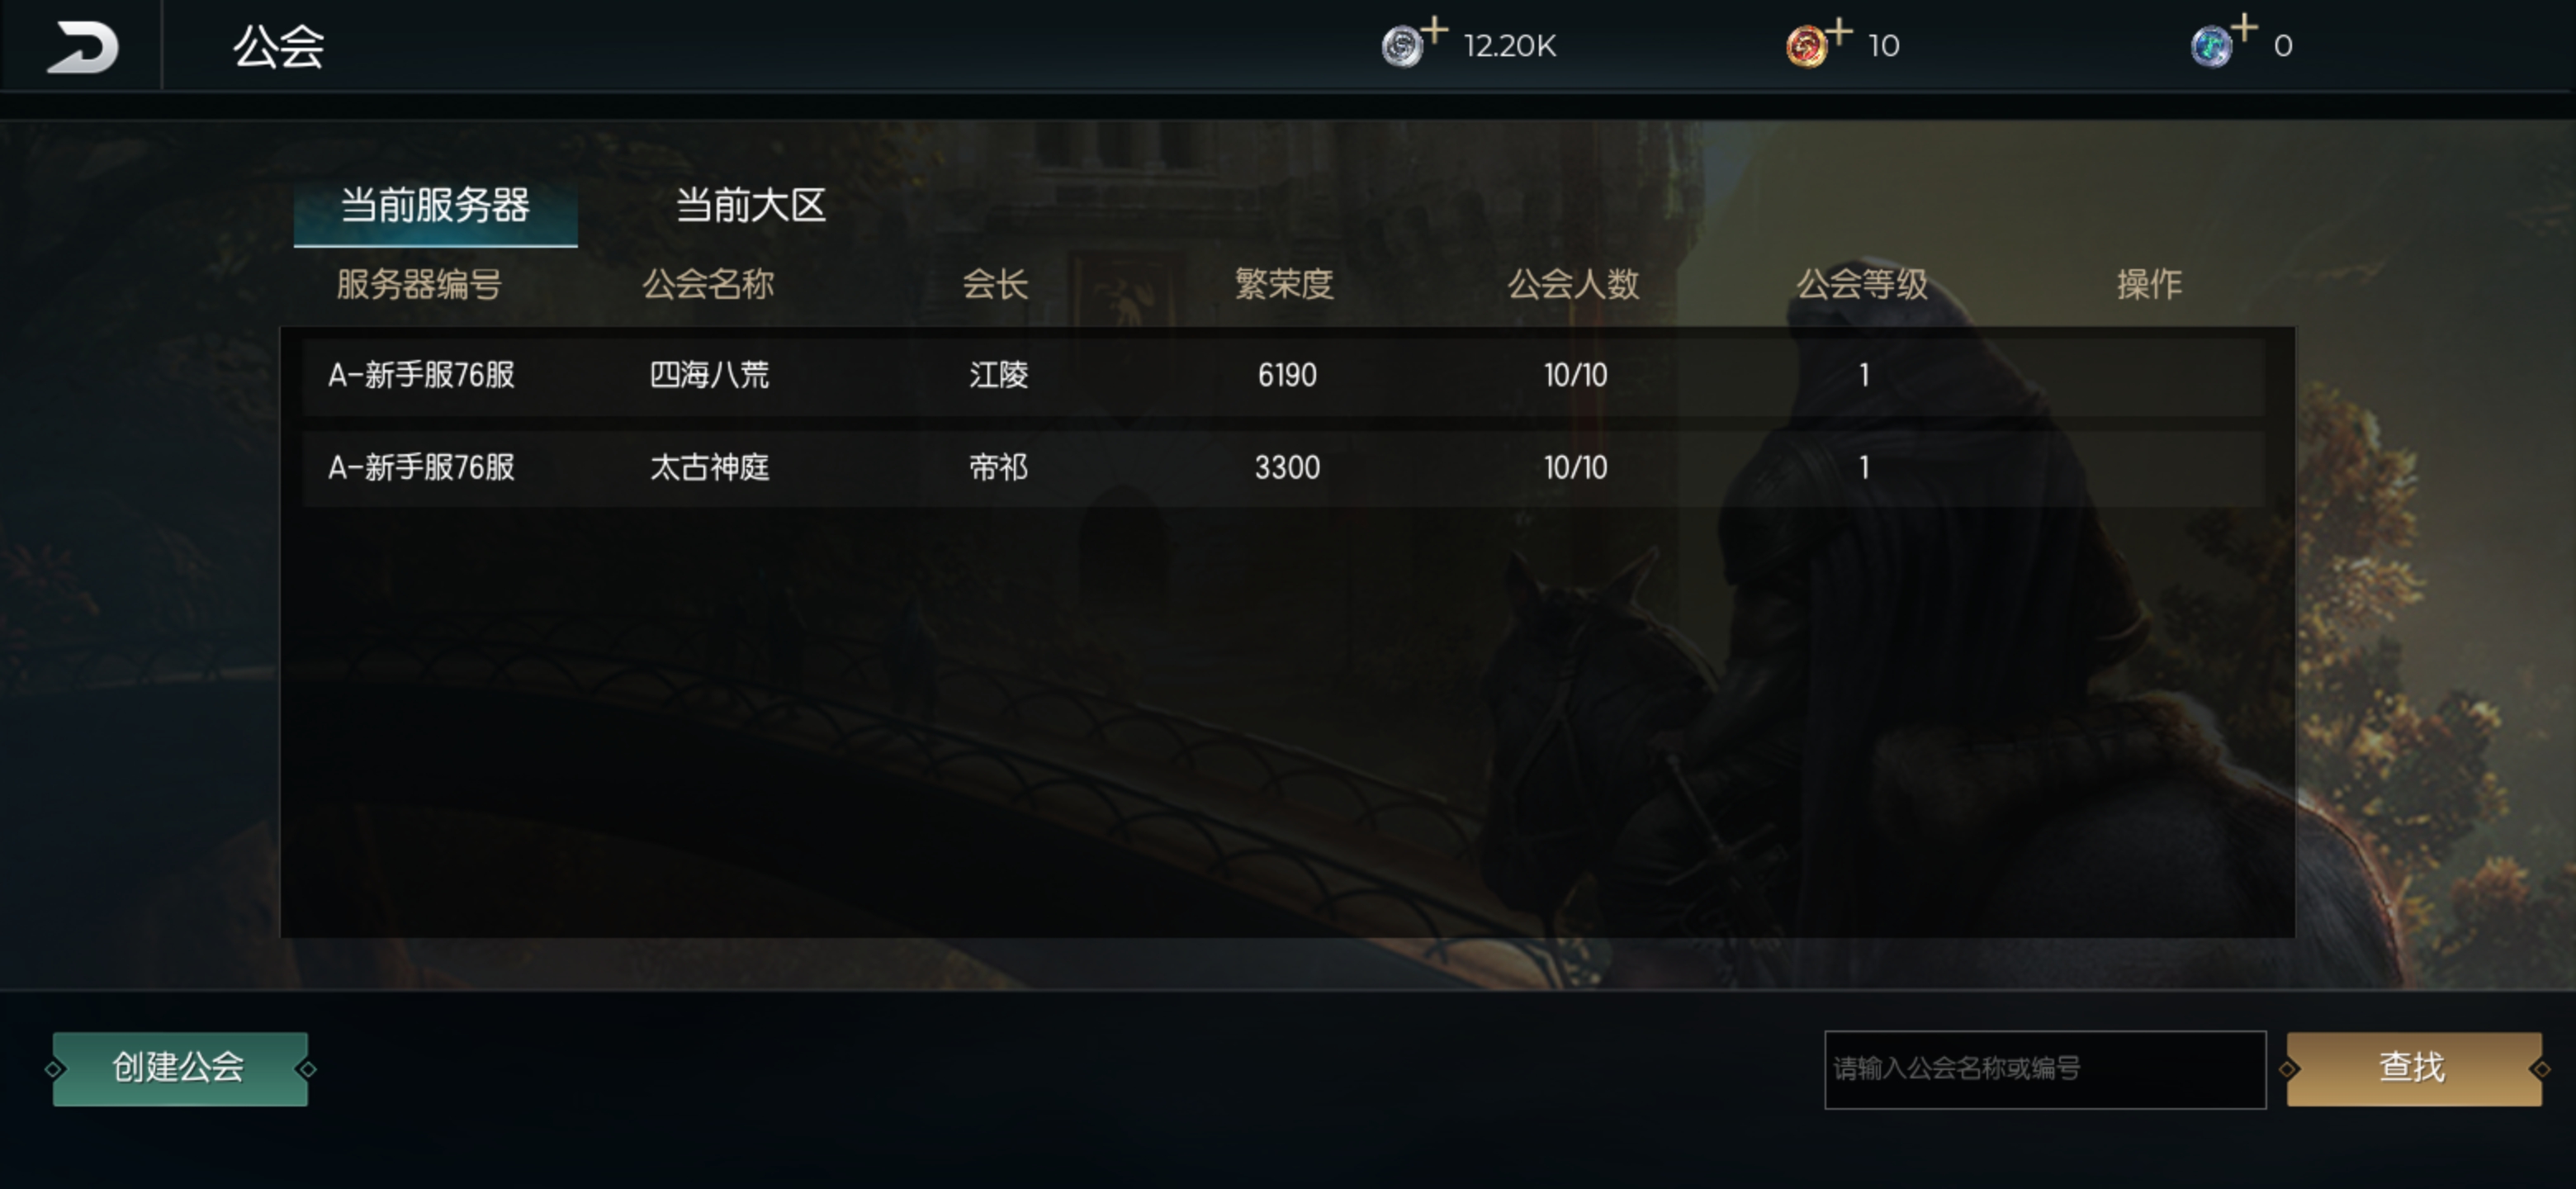This screenshot has width=2576, height=1189.
Task: Click the 服务器编号 column header
Action: (x=419, y=285)
